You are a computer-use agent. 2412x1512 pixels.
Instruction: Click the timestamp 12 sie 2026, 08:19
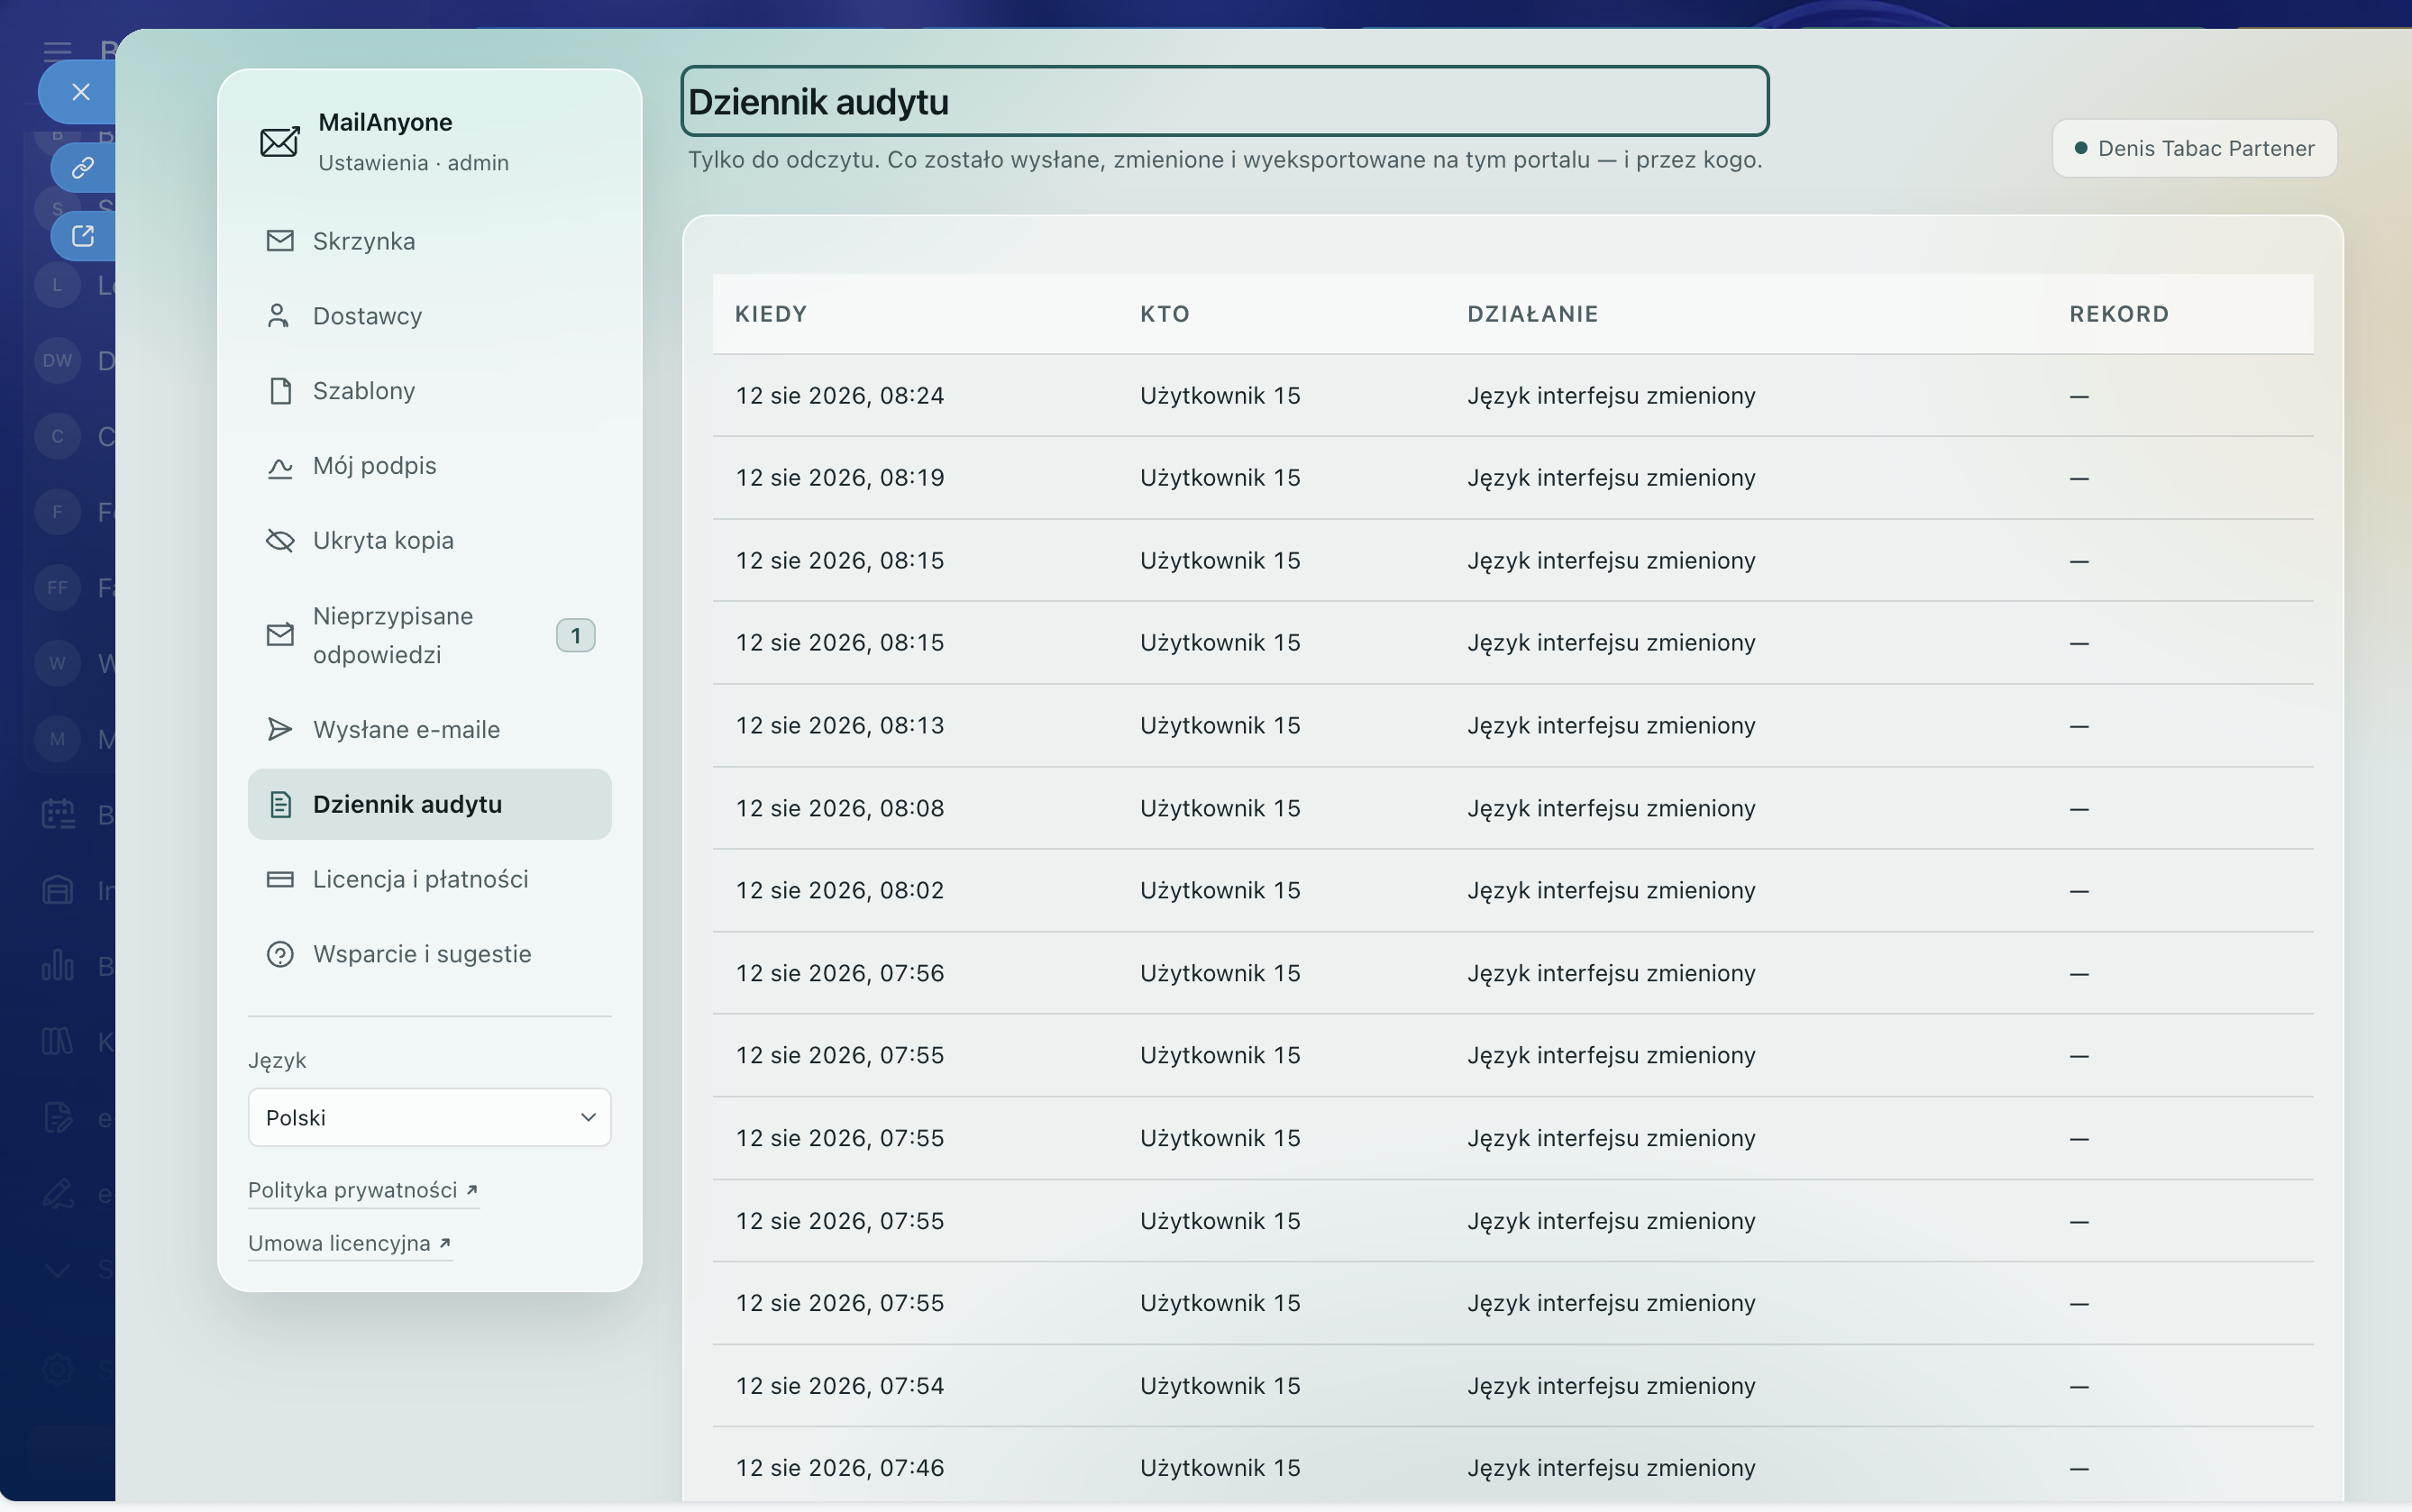pyautogui.click(x=840, y=478)
